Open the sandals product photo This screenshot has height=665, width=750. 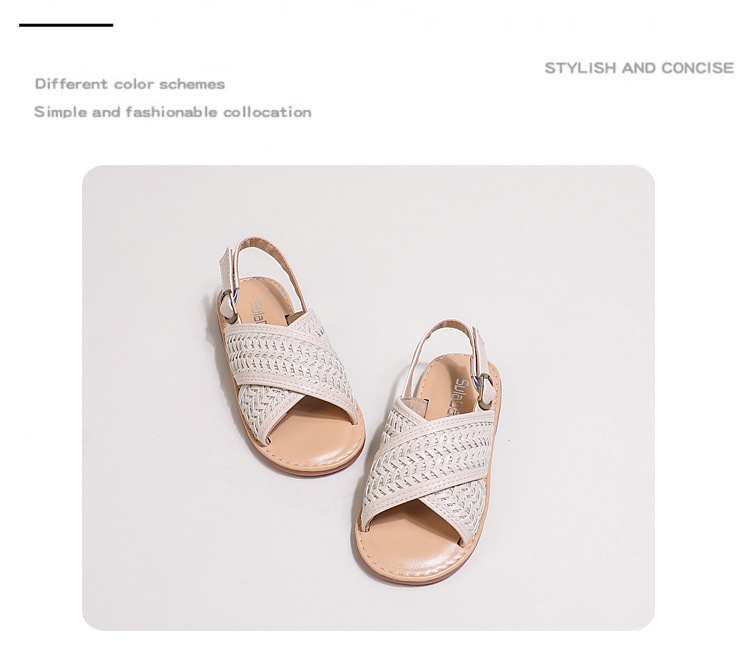pos(368,398)
